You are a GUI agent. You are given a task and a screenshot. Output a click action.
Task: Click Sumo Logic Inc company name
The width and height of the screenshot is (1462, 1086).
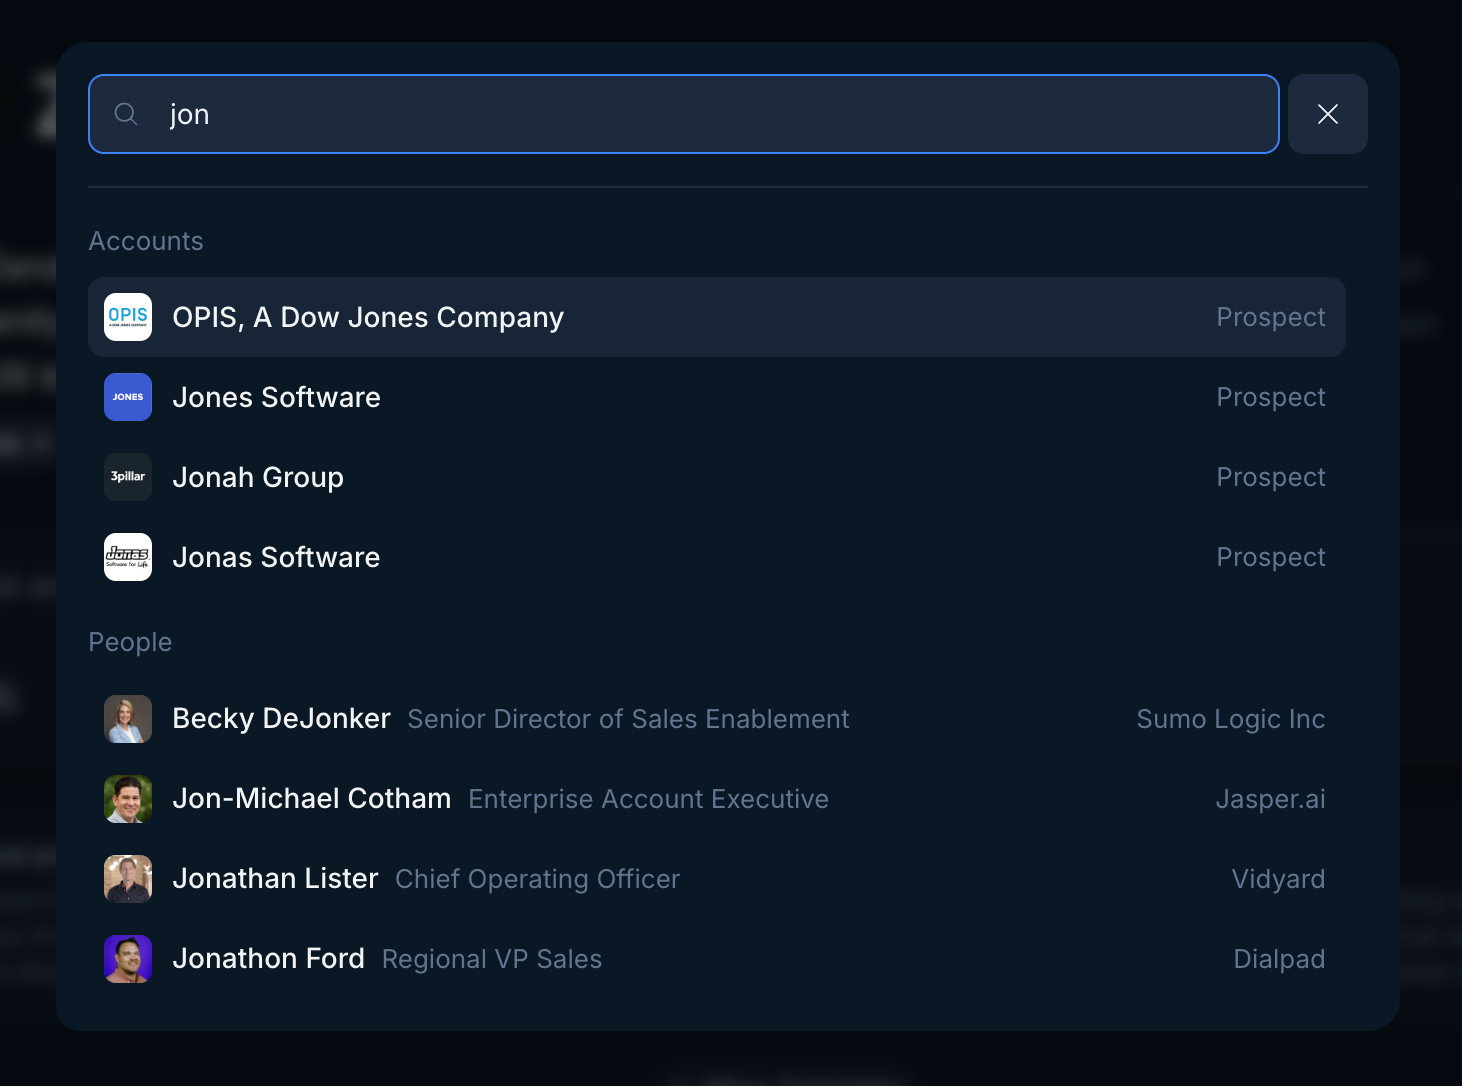pos(1231,719)
